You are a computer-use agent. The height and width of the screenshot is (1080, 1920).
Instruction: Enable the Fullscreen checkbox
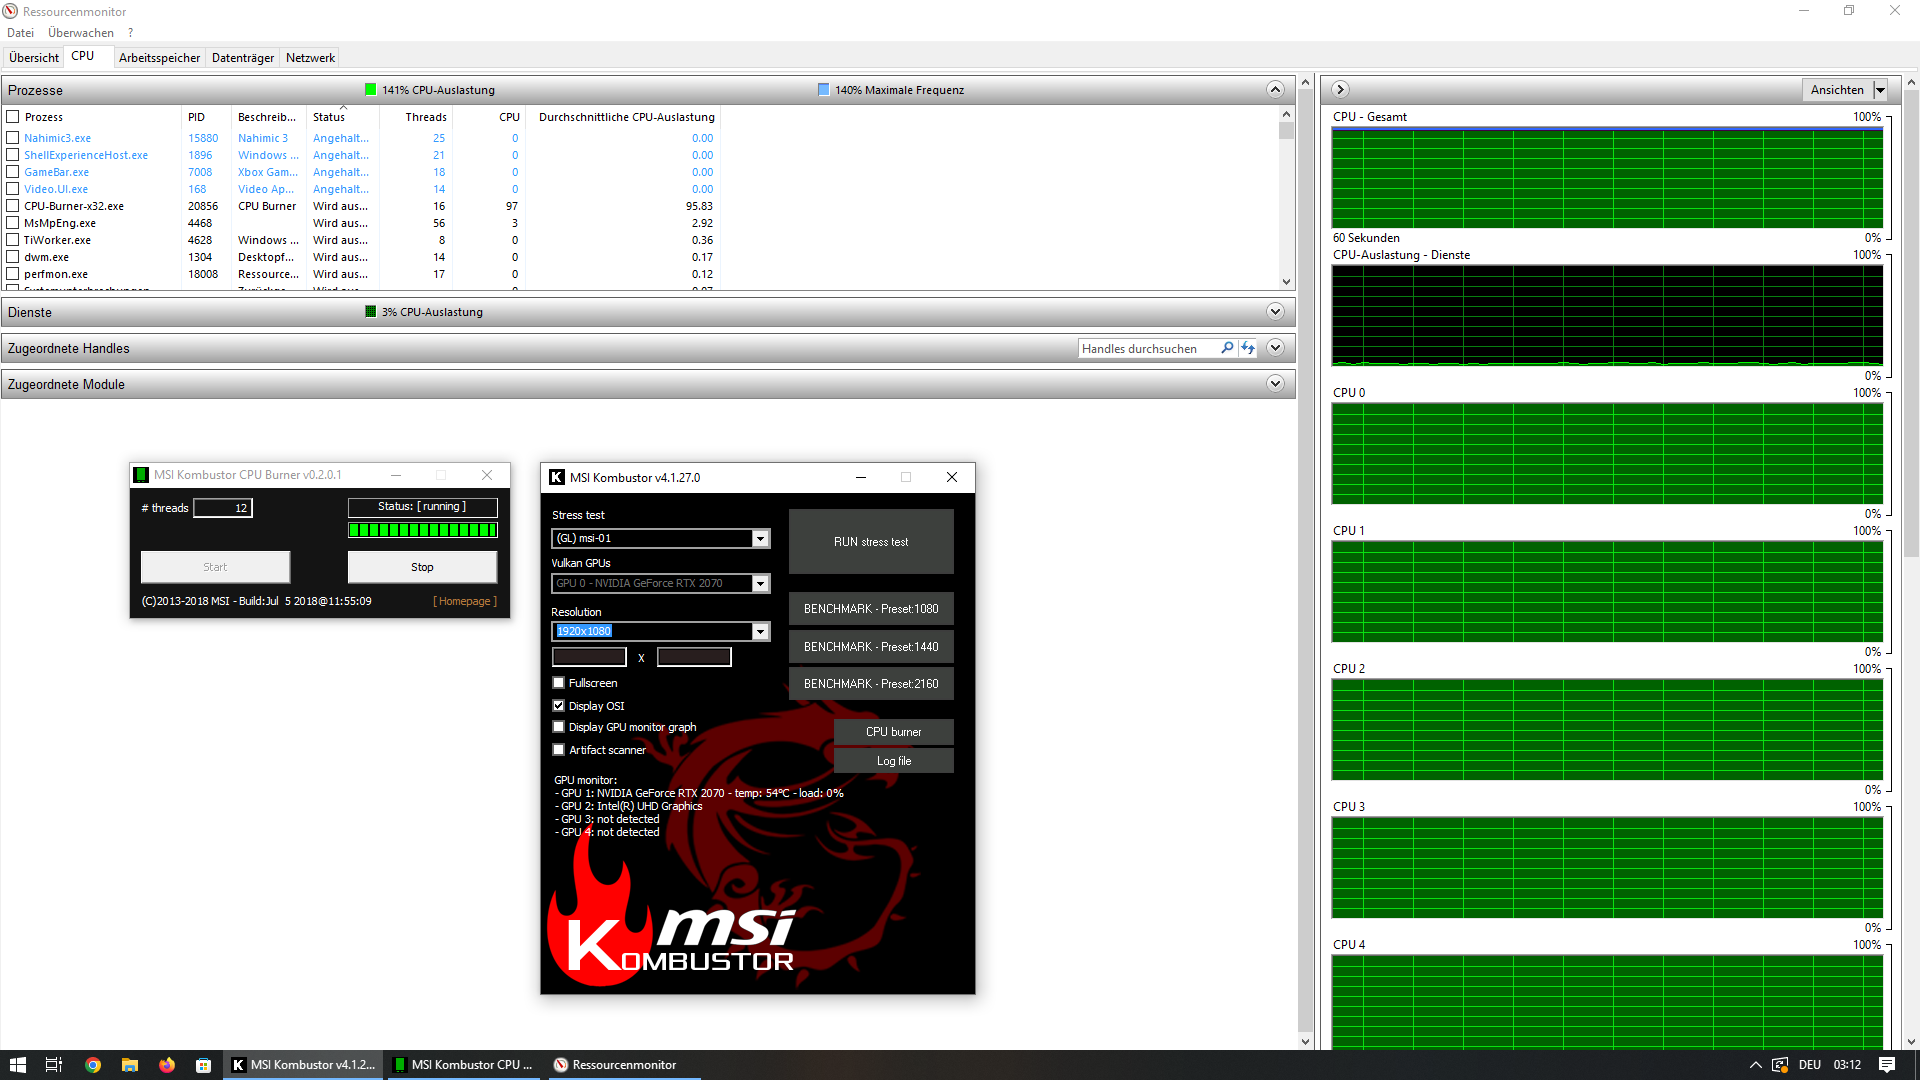[559, 683]
